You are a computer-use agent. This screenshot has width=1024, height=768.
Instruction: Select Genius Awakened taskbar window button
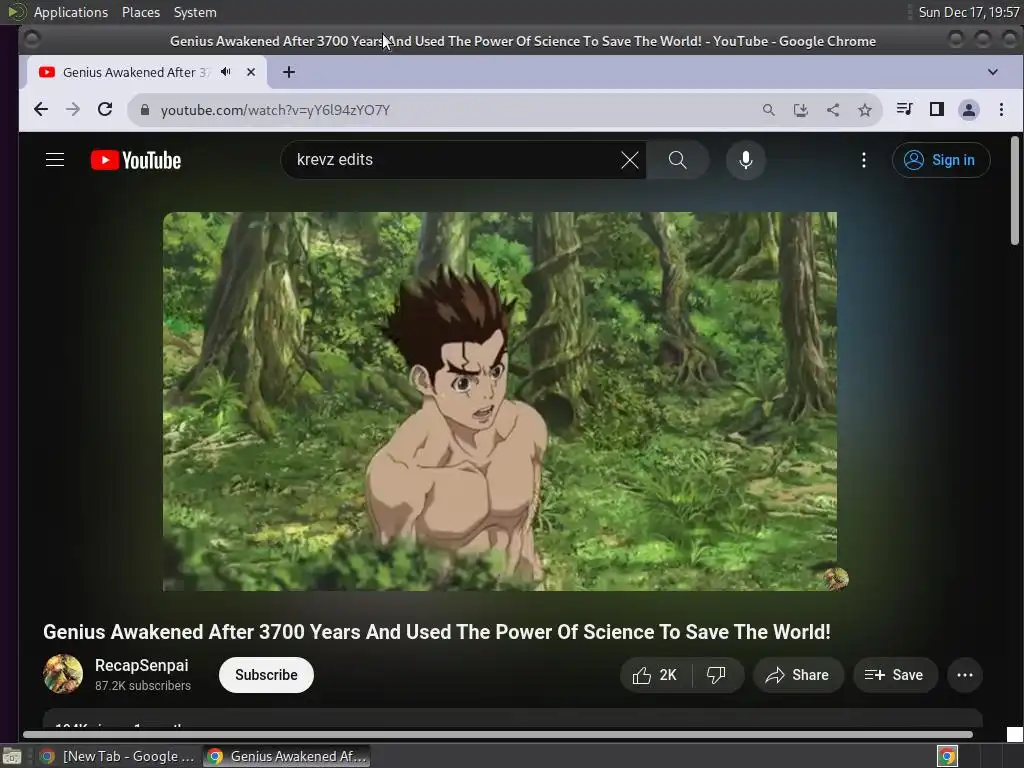click(287, 756)
